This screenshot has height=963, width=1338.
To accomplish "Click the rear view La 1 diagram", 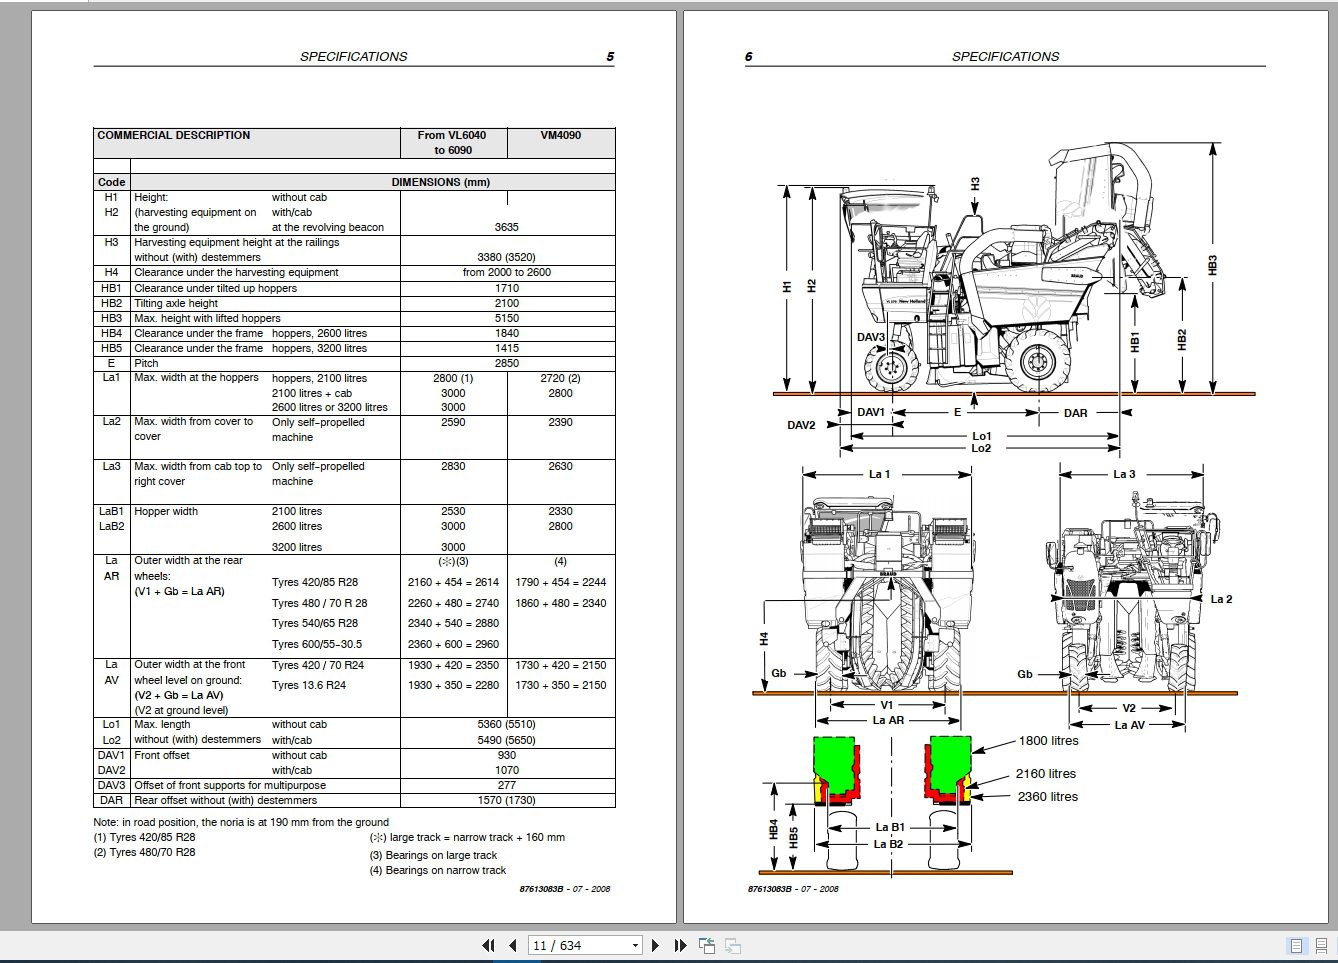I will click(x=886, y=590).
